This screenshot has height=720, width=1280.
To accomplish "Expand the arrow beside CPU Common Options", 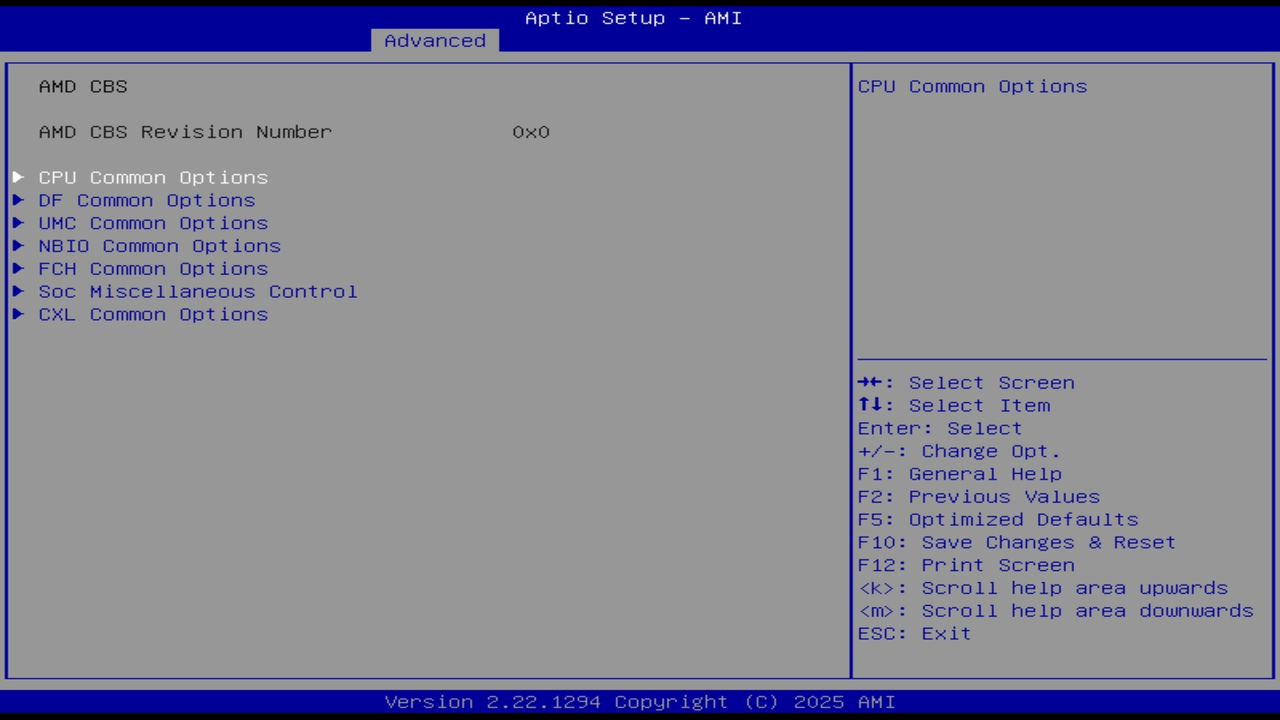I will [x=18, y=177].
